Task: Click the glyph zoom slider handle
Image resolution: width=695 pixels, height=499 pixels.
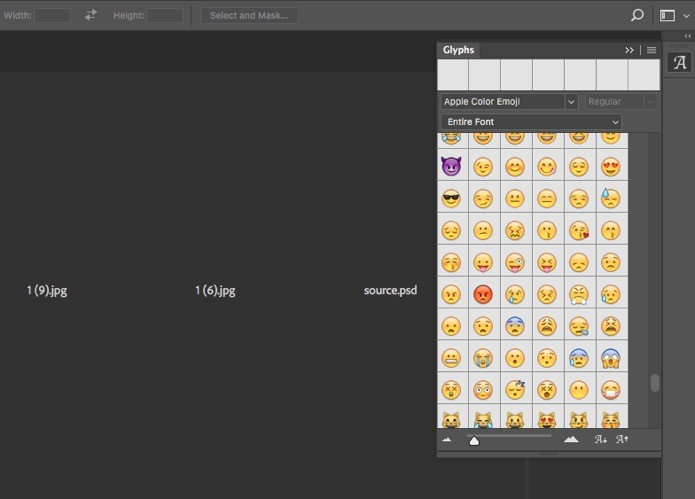Action: click(474, 441)
